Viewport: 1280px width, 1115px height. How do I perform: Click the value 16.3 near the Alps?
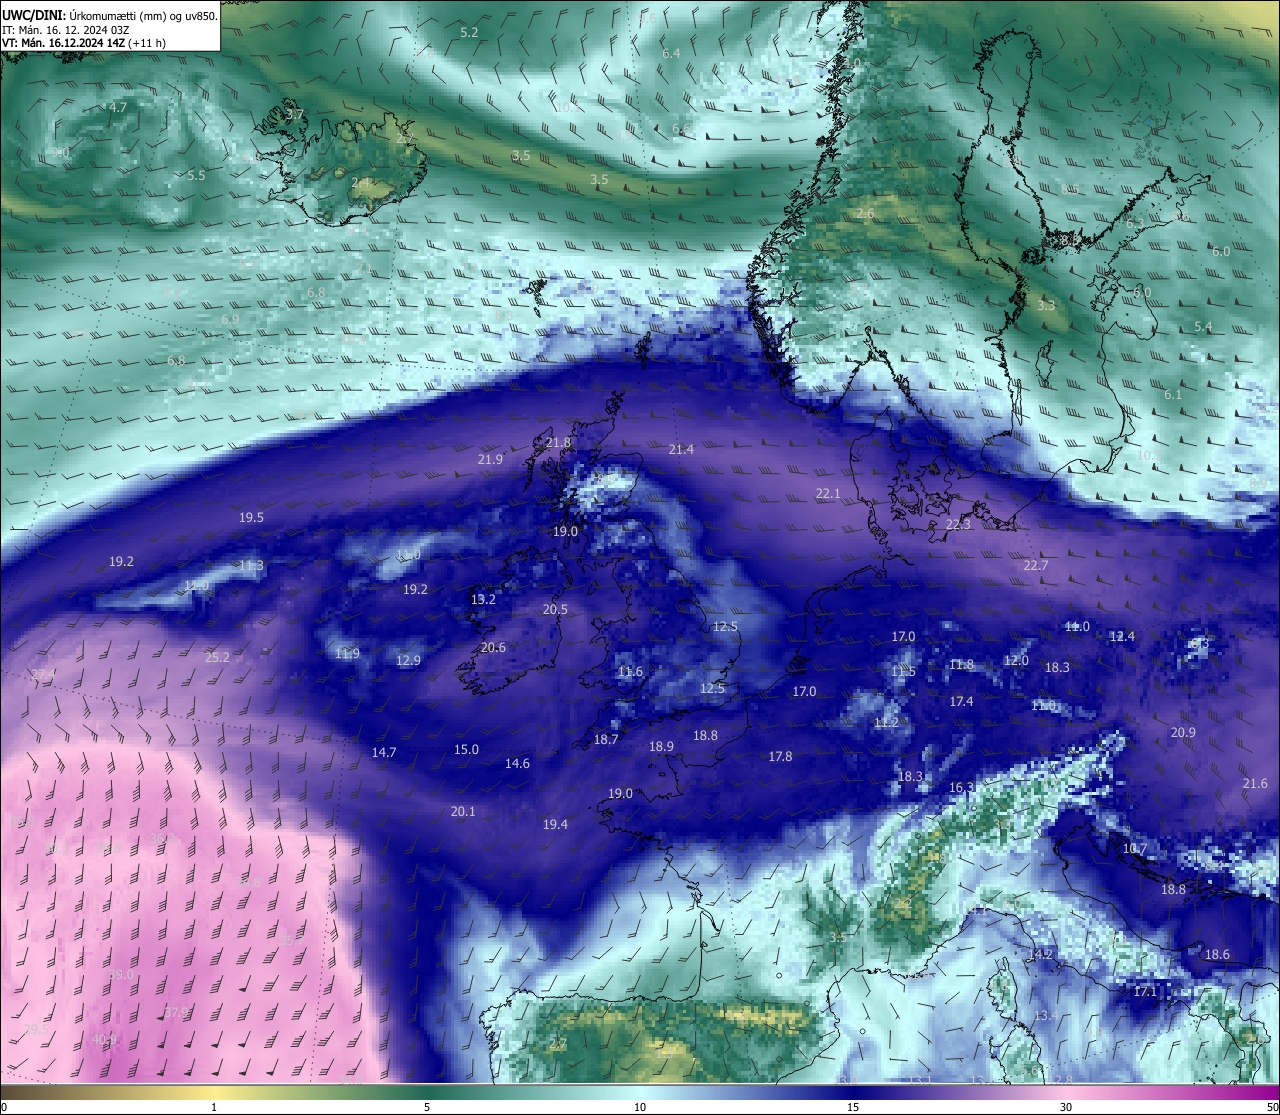[x=960, y=787]
